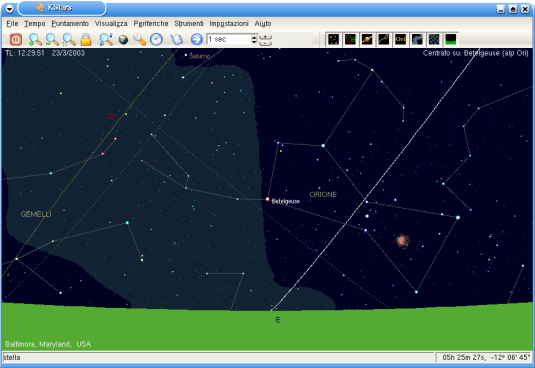Toggle Milky Way display icon
This screenshot has width=535, height=368.
point(417,40)
